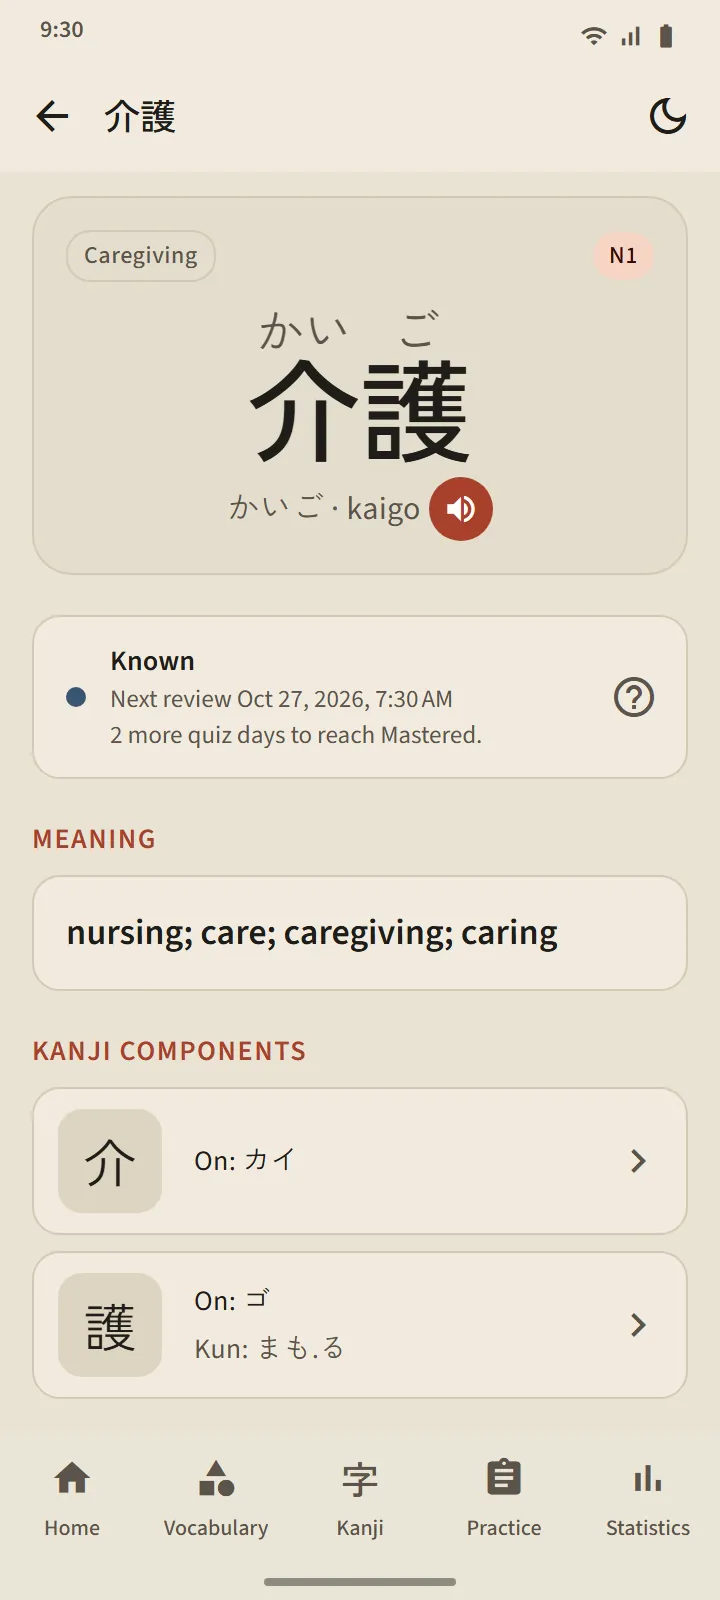Go back using the arrow icon
This screenshot has width=720, height=1600.
52,117
